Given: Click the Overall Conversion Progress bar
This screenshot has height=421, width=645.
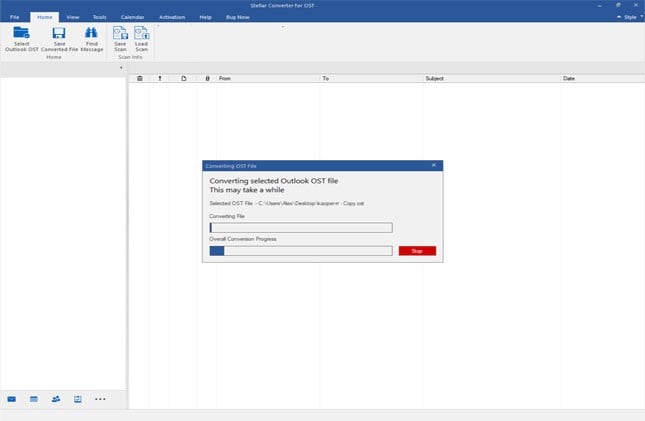Looking at the screenshot, I should pyautogui.click(x=301, y=251).
